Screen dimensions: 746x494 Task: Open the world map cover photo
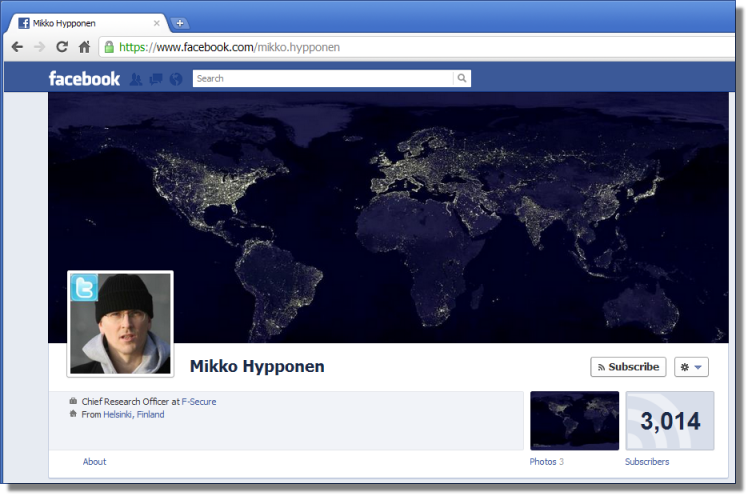click(x=388, y=217)
